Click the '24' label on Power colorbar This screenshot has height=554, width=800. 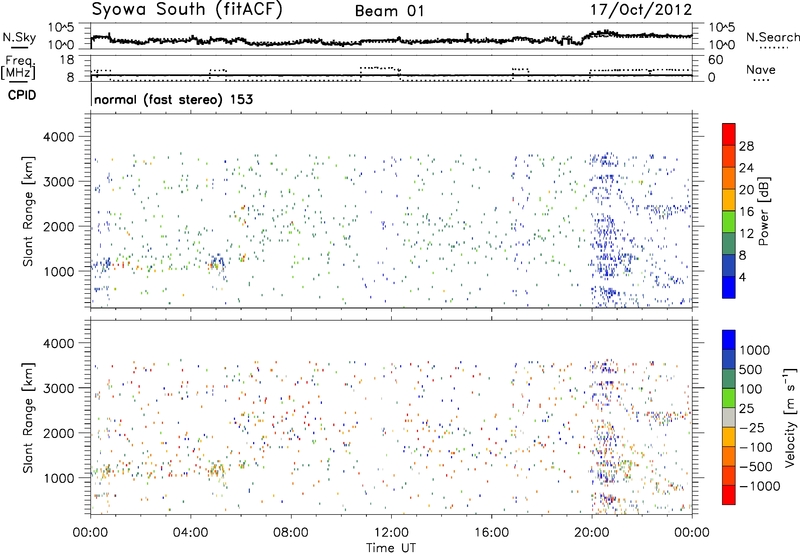point(746,168)
